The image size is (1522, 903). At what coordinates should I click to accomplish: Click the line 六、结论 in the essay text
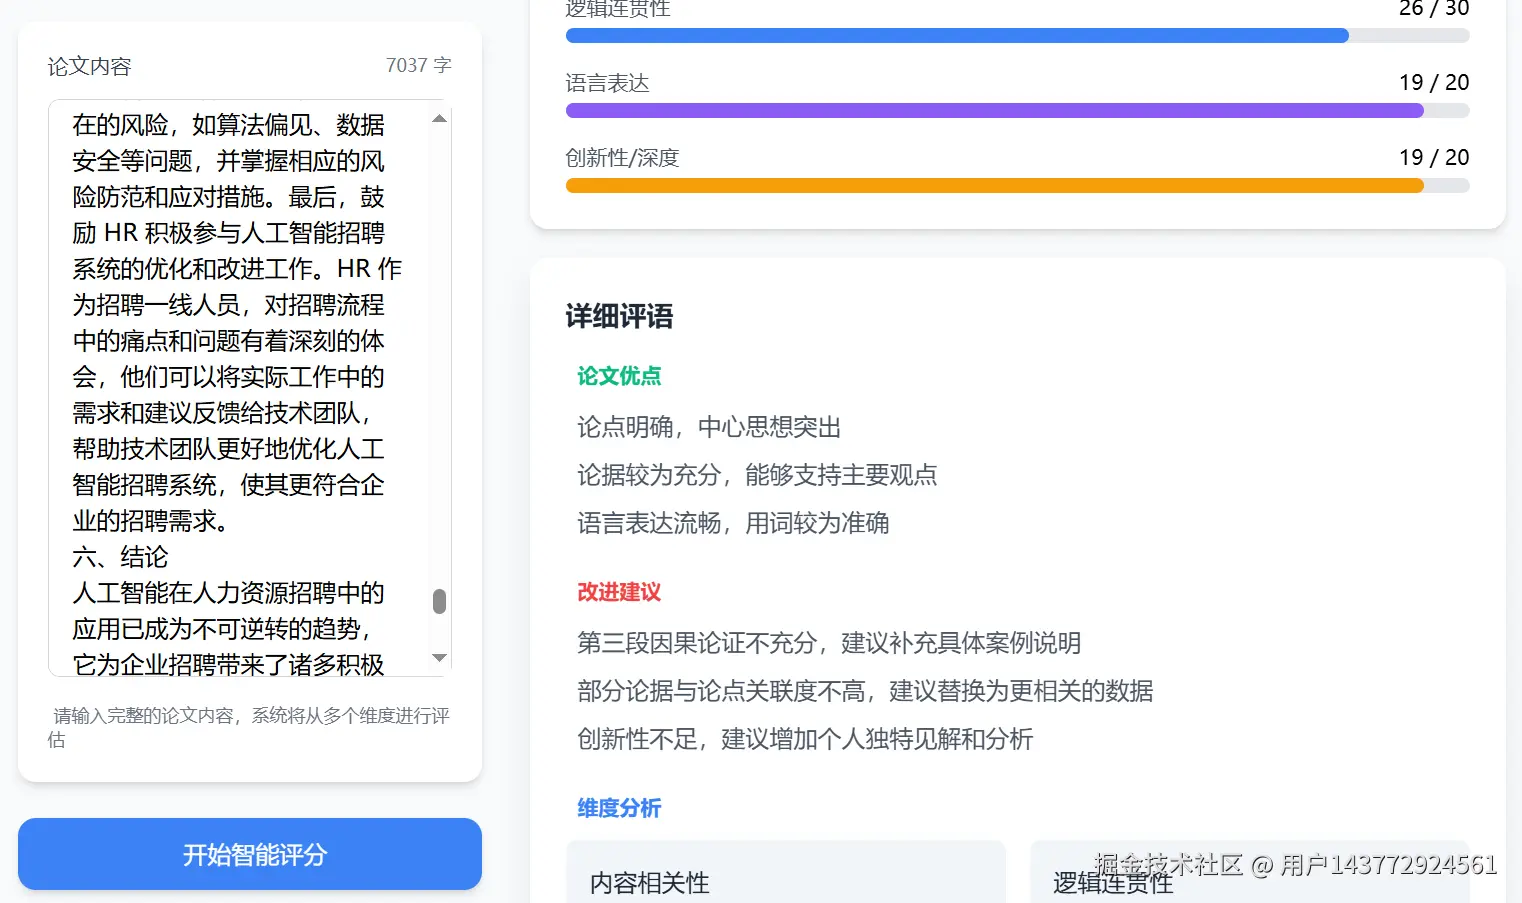[x=120, y=557]
